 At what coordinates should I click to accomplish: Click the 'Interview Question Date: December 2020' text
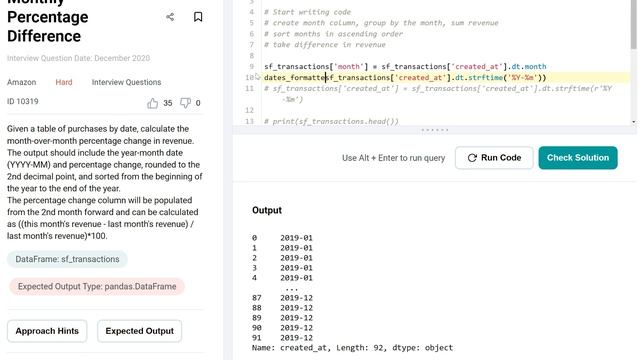pyautogui.click(x=78, y=58)
